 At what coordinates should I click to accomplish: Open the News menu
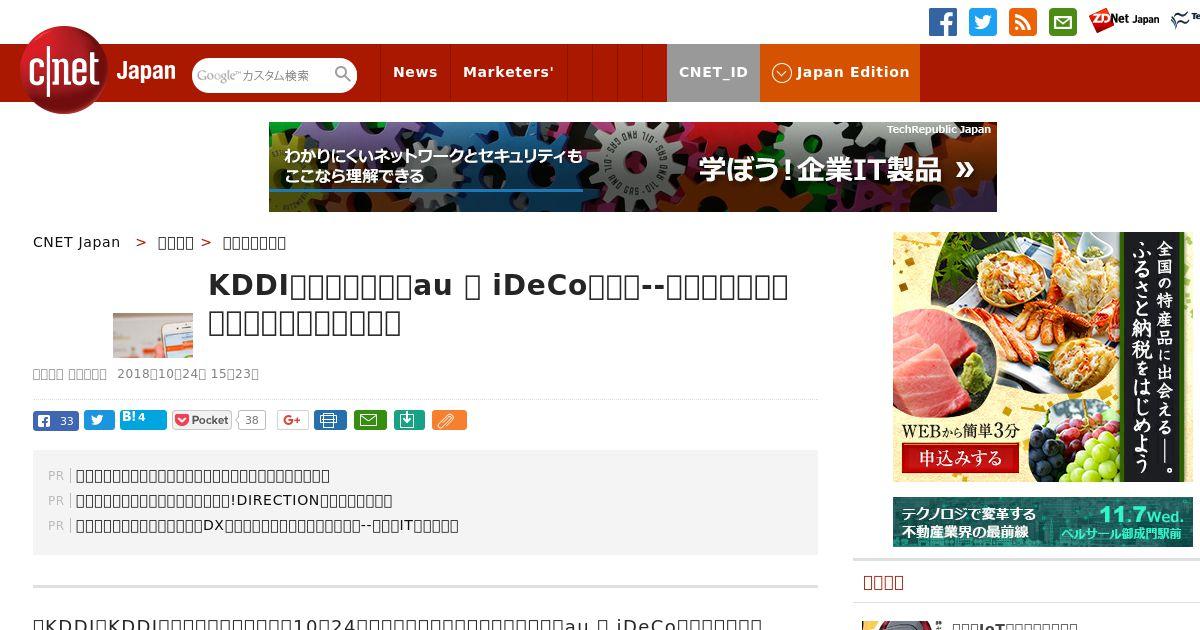tap(415, 72)
